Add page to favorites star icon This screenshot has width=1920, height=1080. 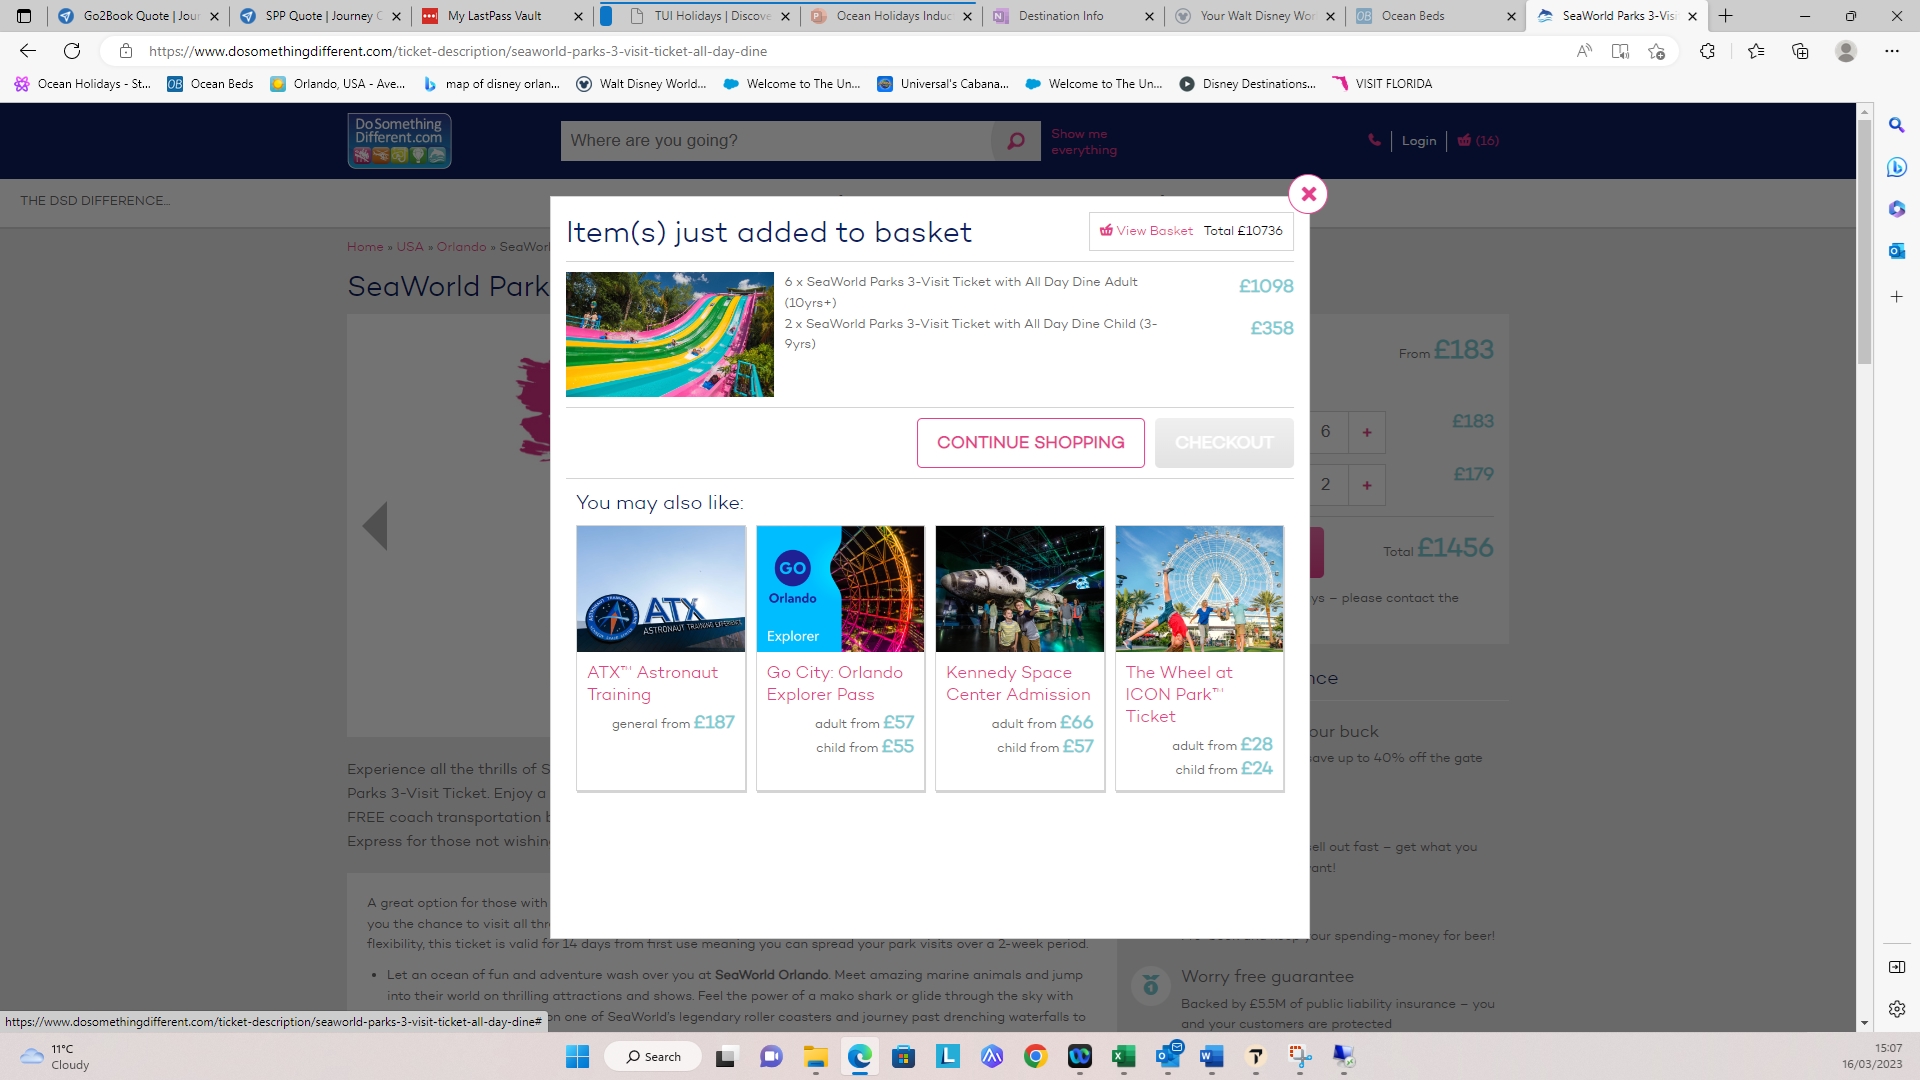[1656, 51]
